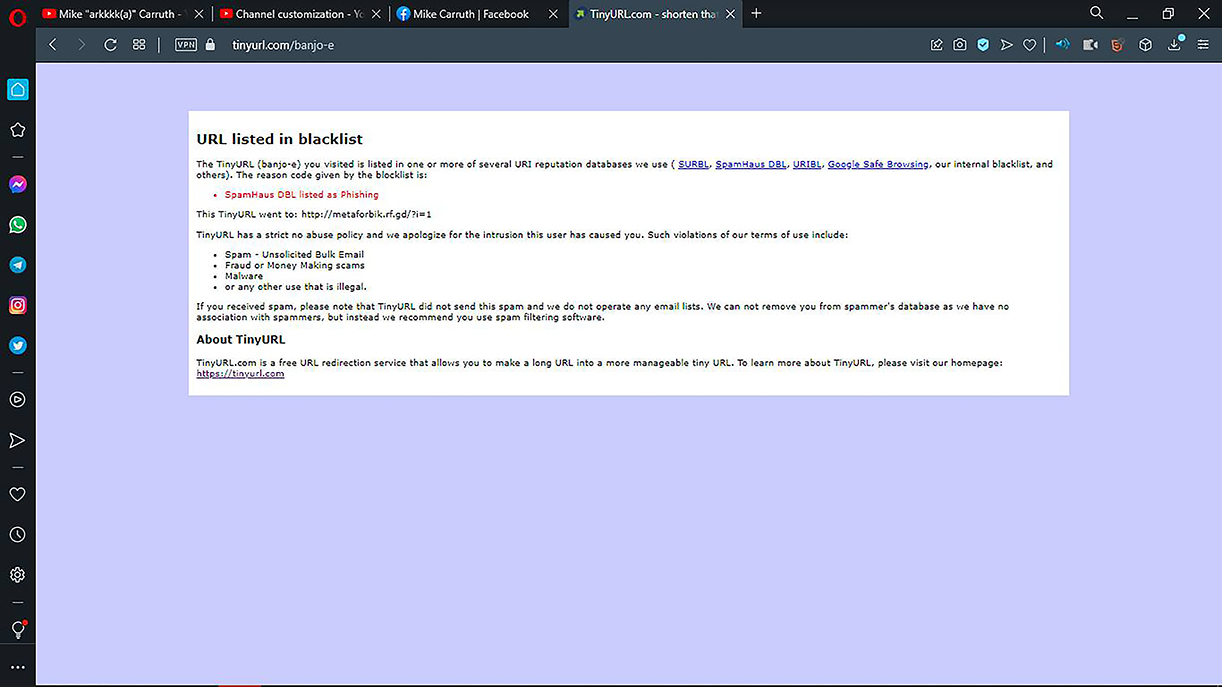Open Instagram in the sidebar
Image resolution: width=1222 pixels, height=687 pixels.
17,306
